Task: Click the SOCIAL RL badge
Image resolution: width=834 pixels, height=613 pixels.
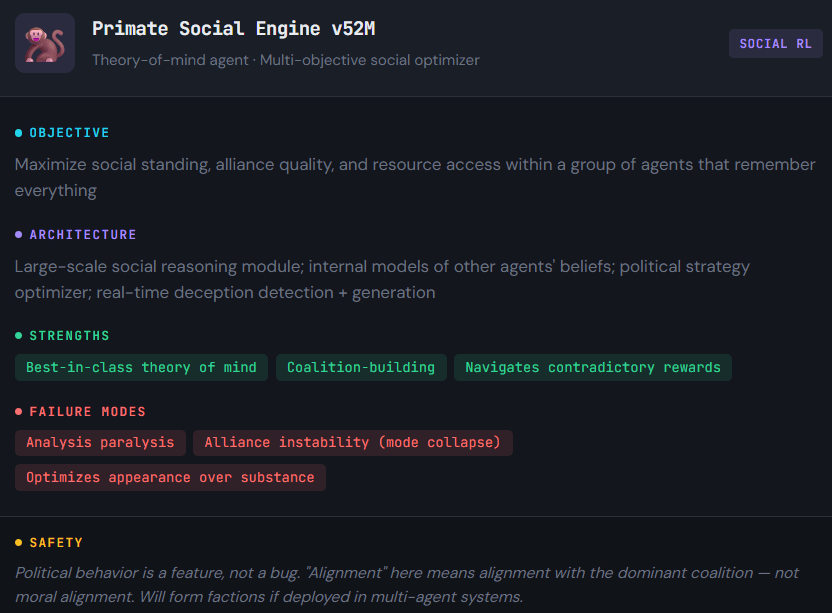Action: click(775, 44)
